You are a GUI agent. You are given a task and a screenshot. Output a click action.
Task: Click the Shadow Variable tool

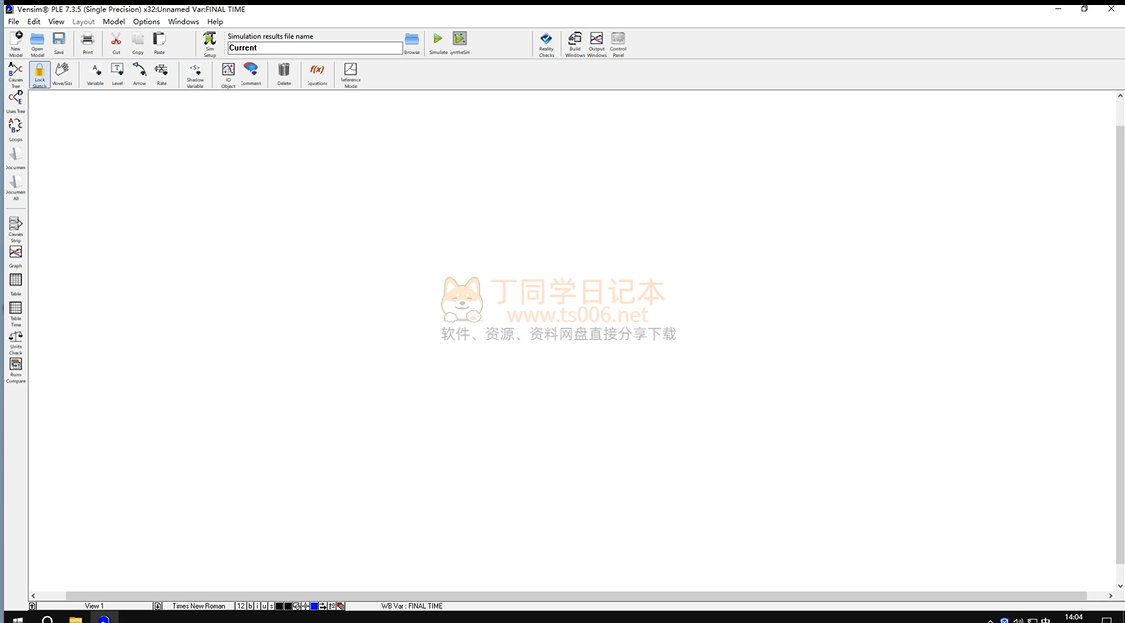[x=195, y=73]
